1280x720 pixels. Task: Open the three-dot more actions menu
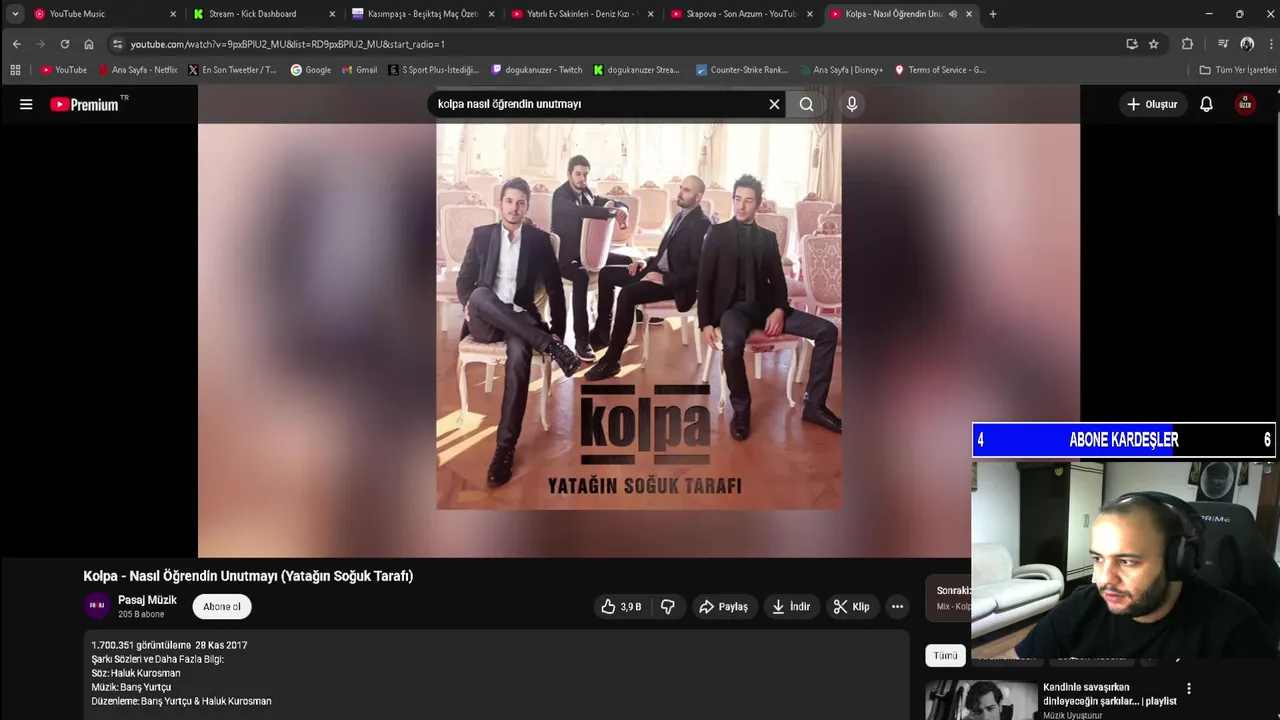897,607
